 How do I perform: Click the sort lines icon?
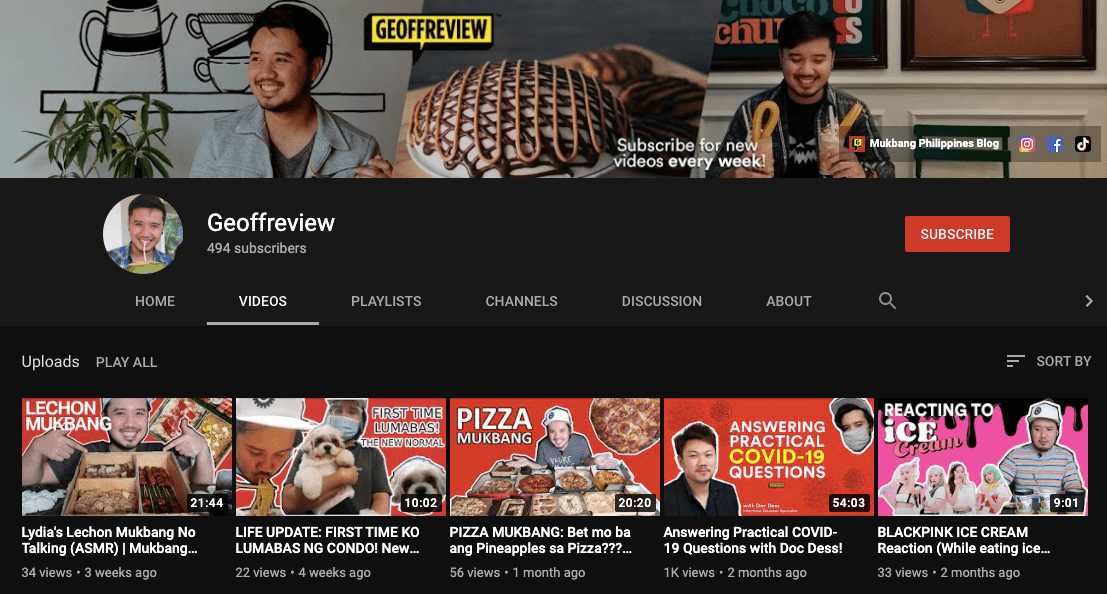pyautogui.click(x=1015, y=362)
